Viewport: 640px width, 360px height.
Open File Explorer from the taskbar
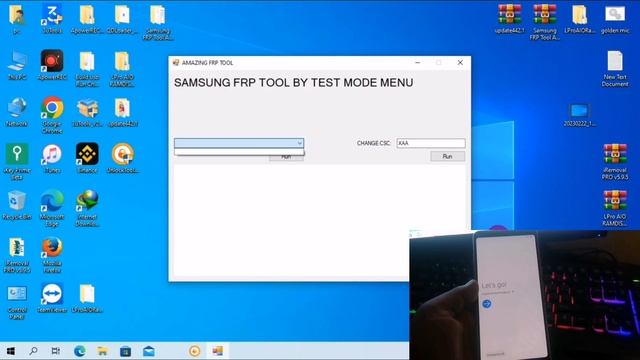point(102,351)
